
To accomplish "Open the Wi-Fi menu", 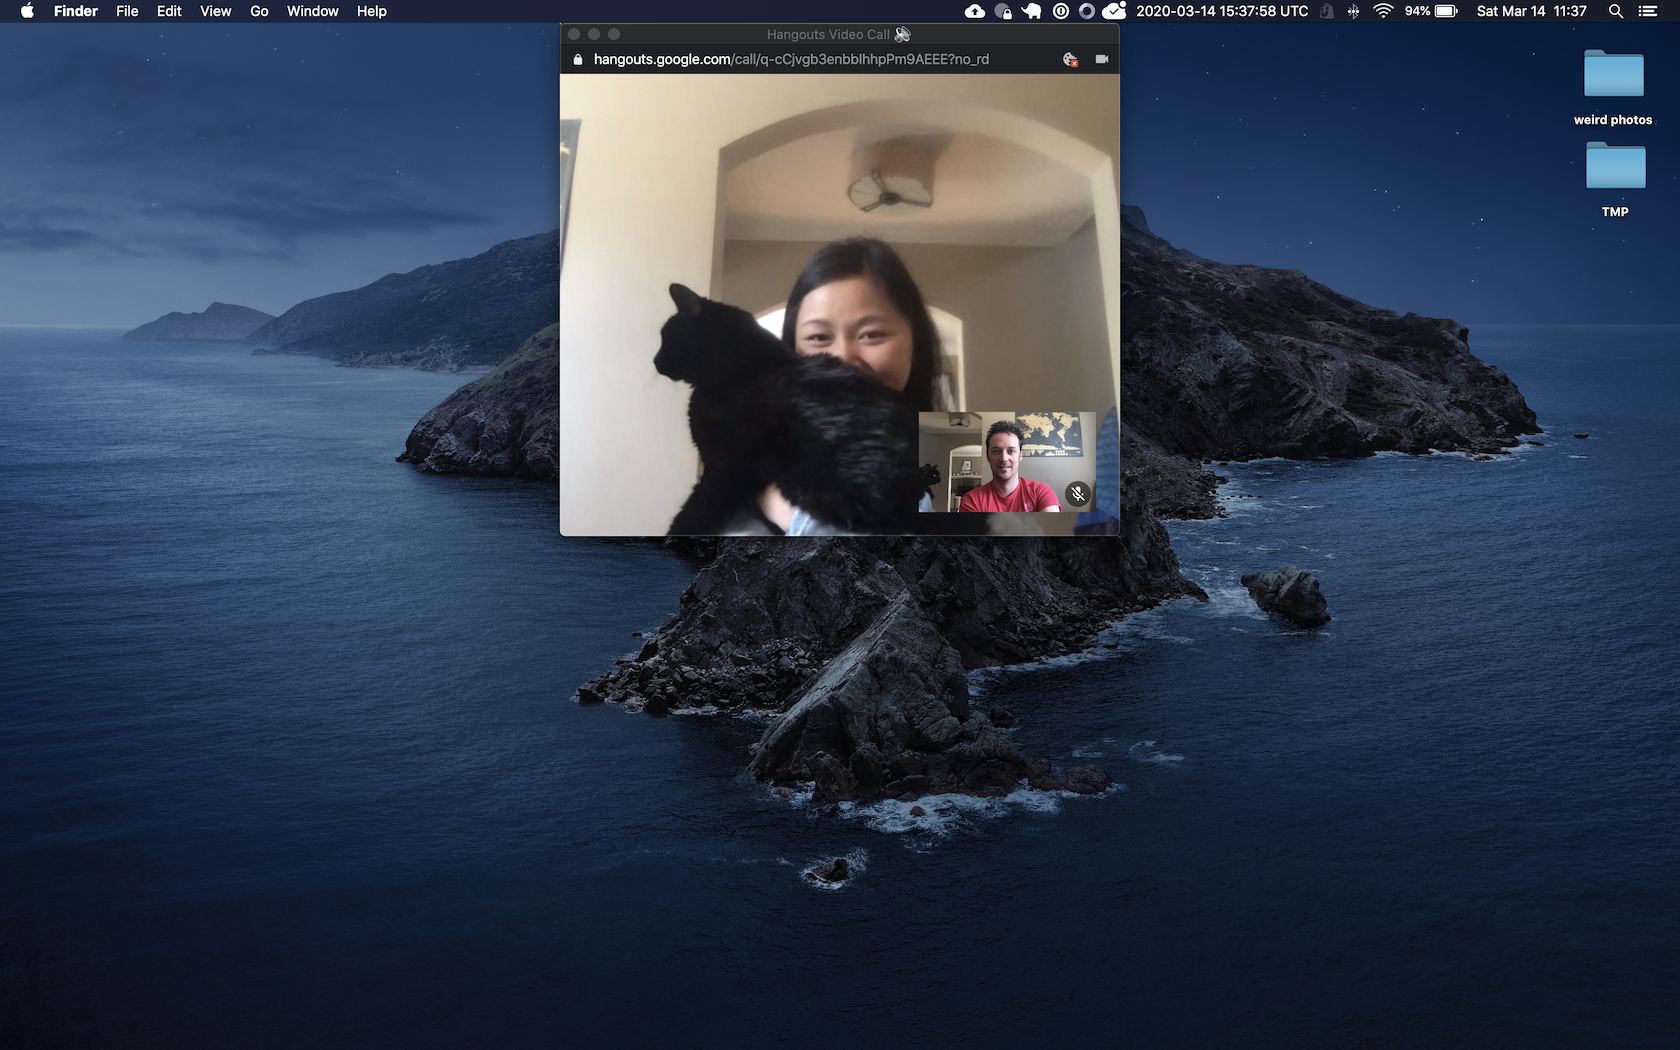I will pyautogui.click(x=1383, y=12).
